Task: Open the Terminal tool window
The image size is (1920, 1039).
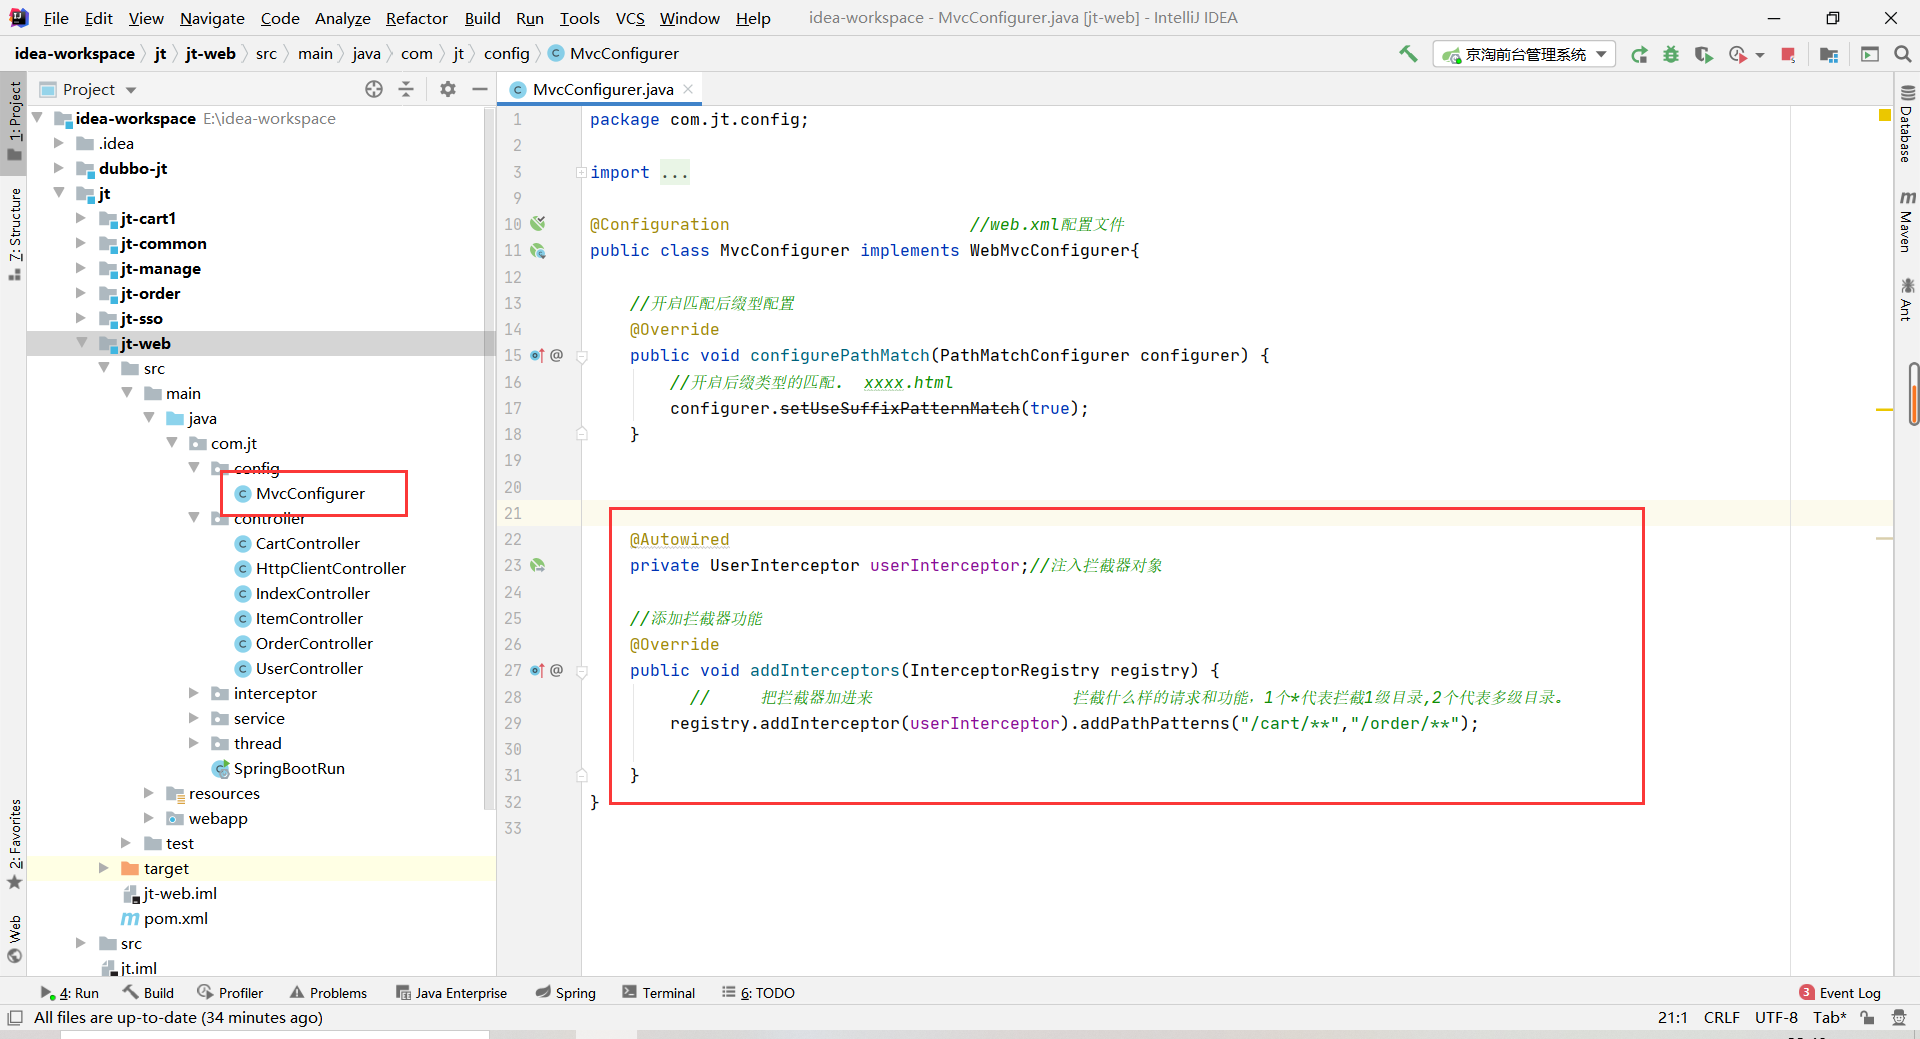Action: pos(659,992)
